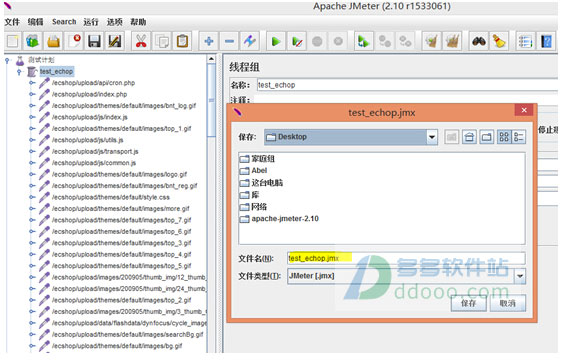Click Remote Stop All icon
The image size is (563, 361).
[385, 42]
